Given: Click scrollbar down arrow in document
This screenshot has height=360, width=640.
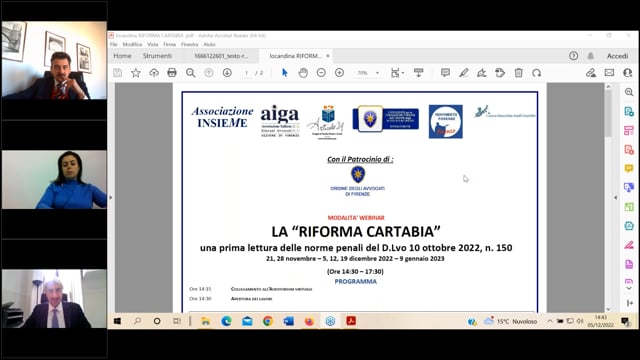Looking at the screenshot, I should click(608, 309).
